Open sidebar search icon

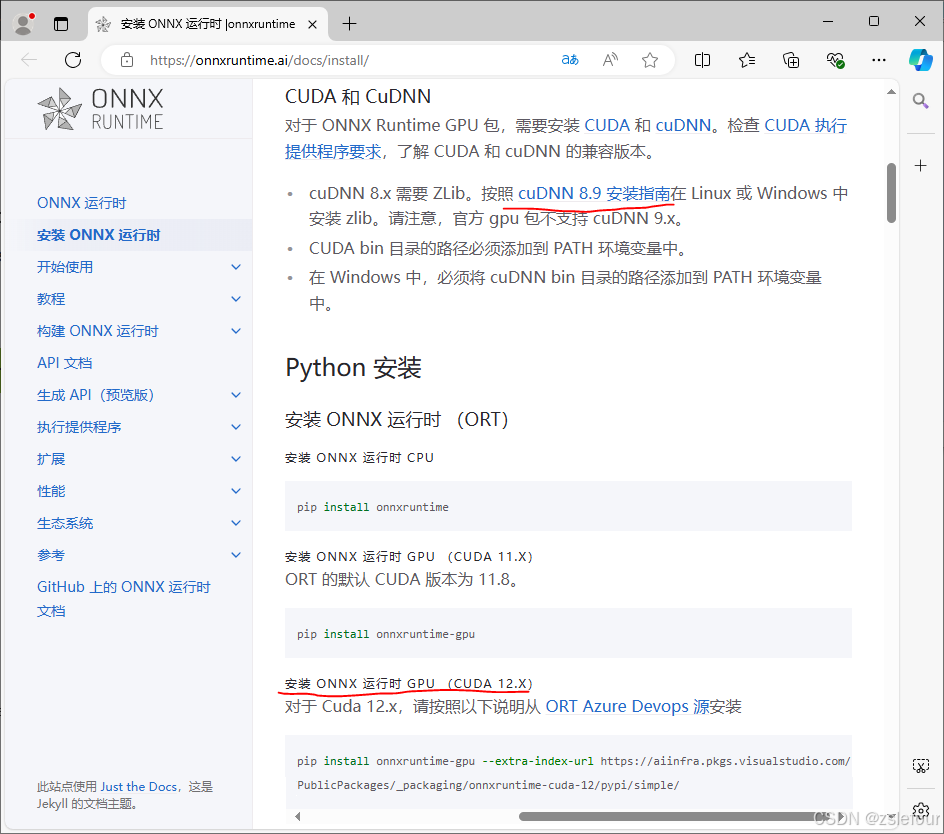(920, 100)
